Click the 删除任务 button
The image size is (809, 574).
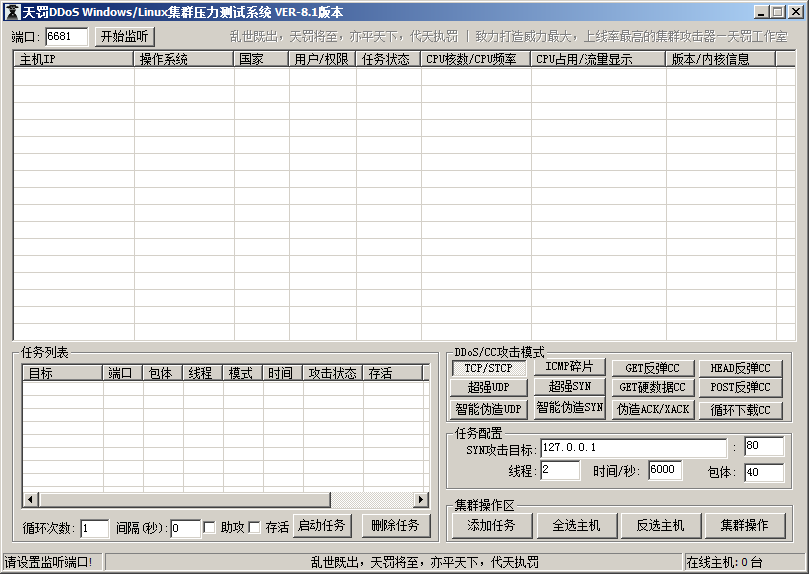coord(395,526)
